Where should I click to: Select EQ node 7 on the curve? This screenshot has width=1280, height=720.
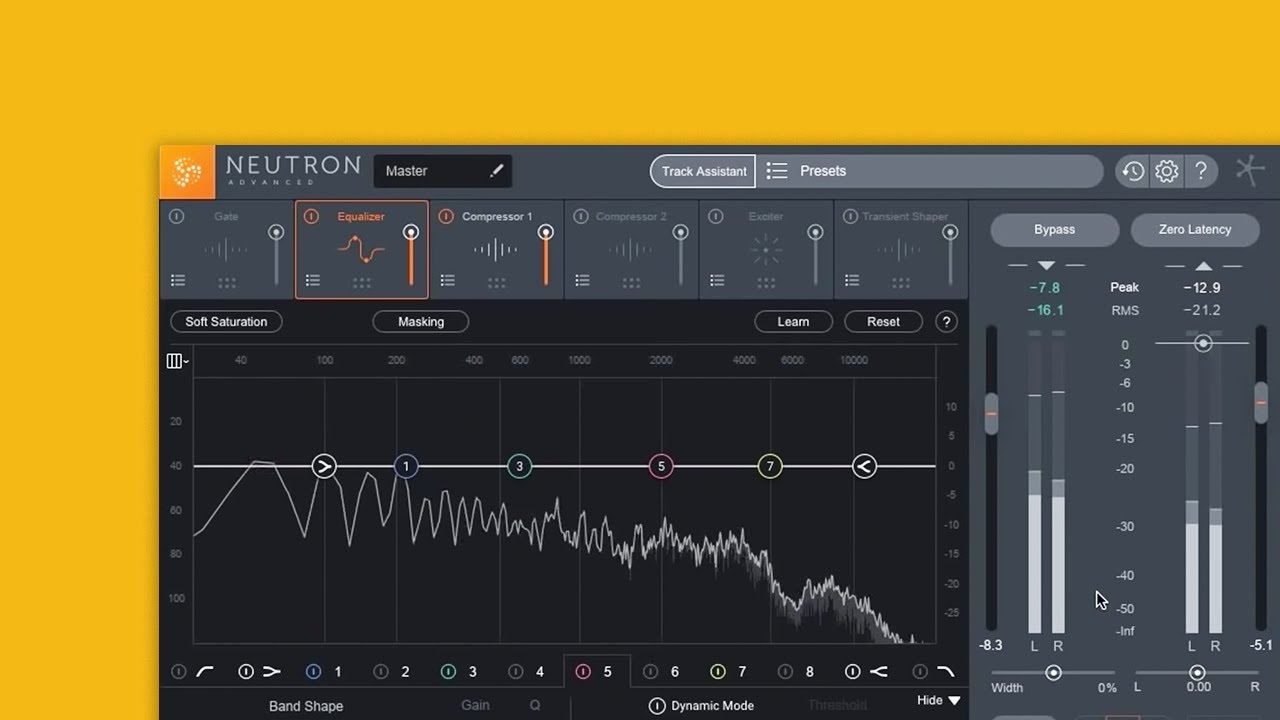point(769,466)
